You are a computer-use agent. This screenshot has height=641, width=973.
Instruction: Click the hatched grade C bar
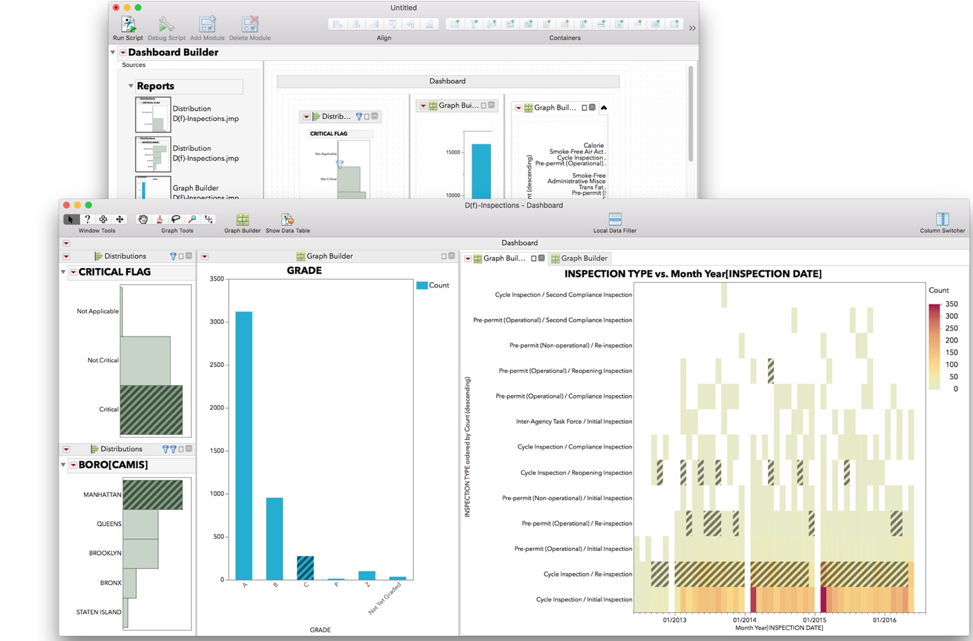coord(305,568)
